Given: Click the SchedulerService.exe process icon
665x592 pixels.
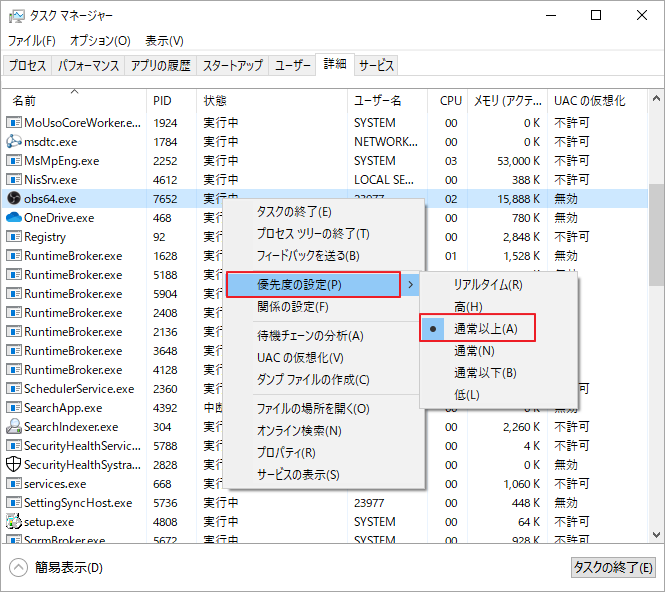Looking at the screenshot, I should [14, 388].
